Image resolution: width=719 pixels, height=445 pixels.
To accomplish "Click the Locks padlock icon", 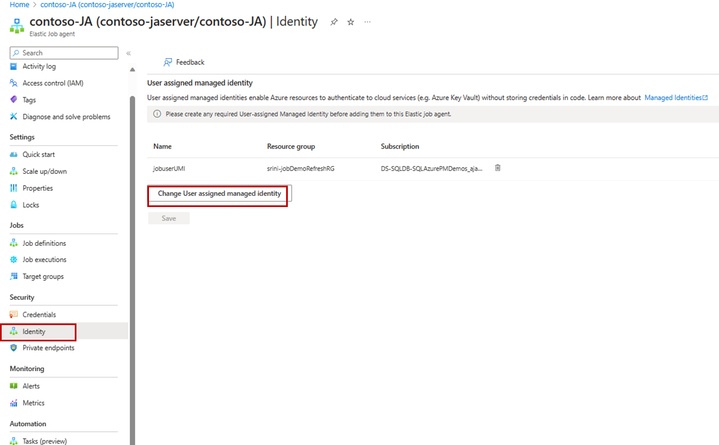I will [14, 205].
